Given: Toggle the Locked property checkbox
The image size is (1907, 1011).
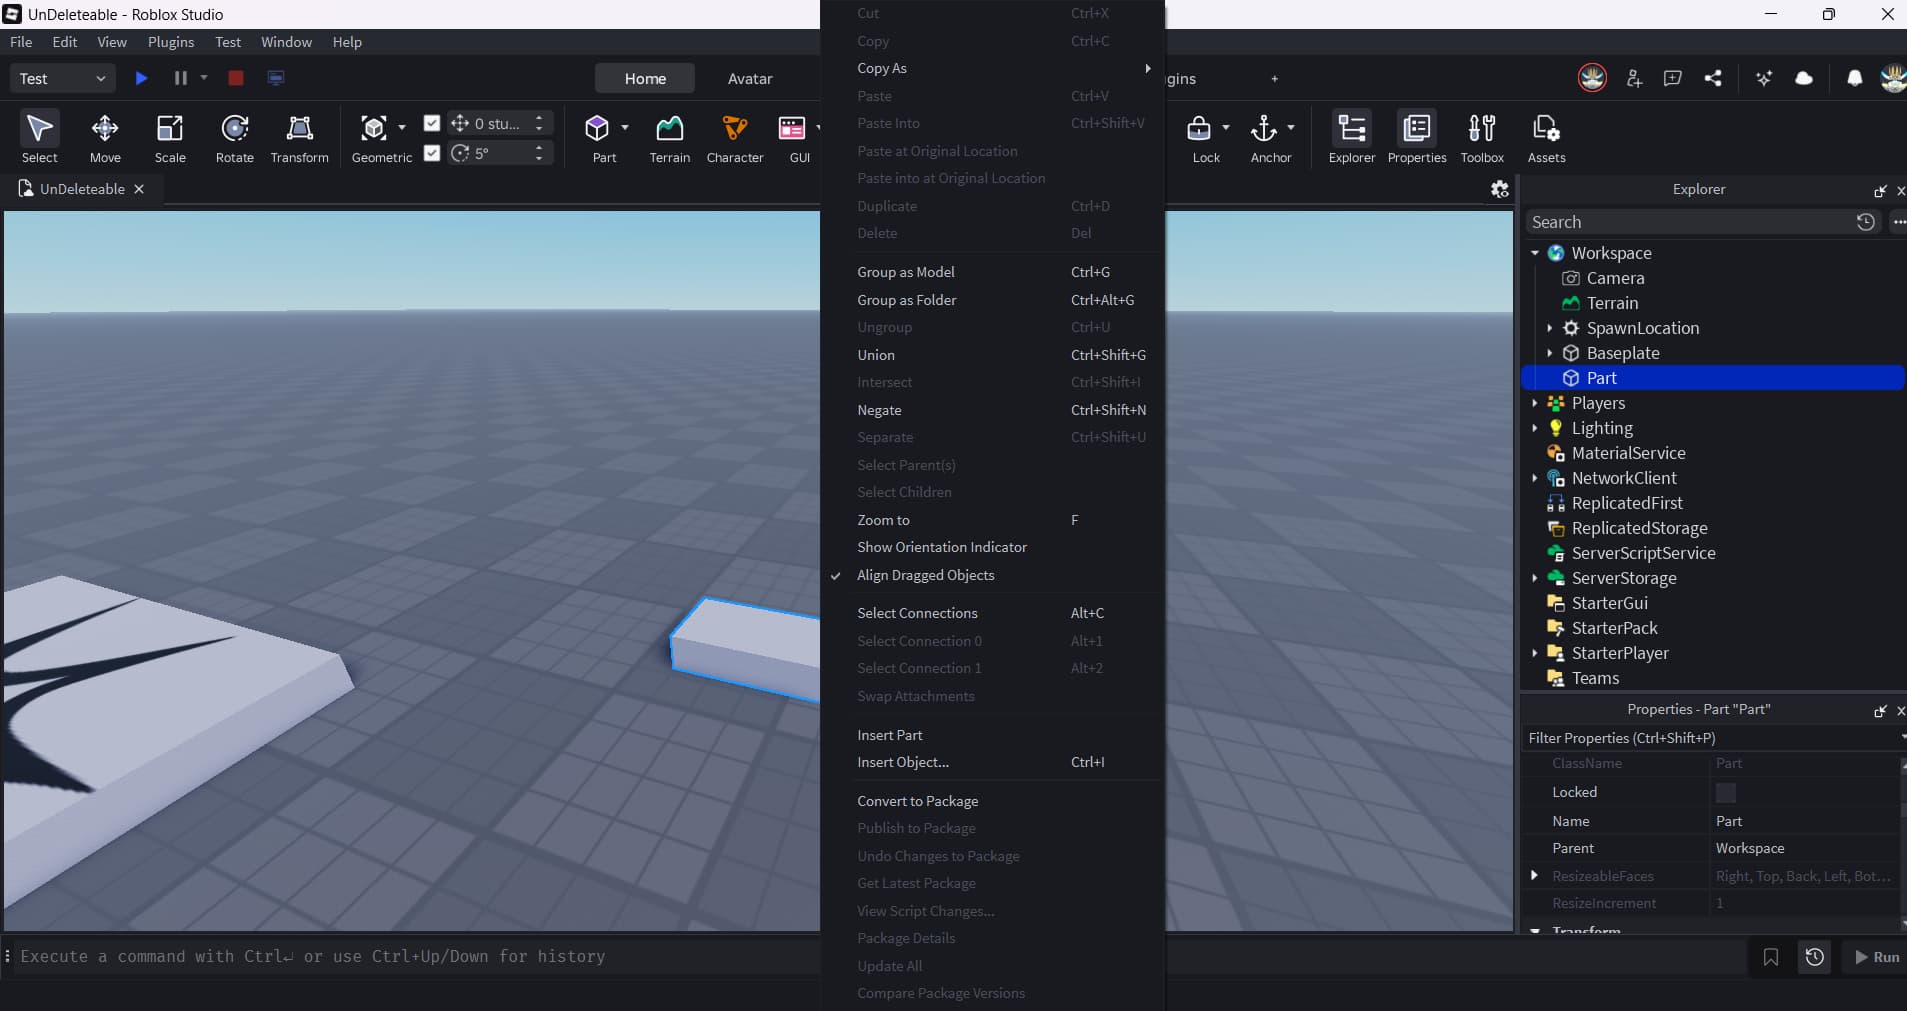Looking at the screenshot, I should (1726, 792).
